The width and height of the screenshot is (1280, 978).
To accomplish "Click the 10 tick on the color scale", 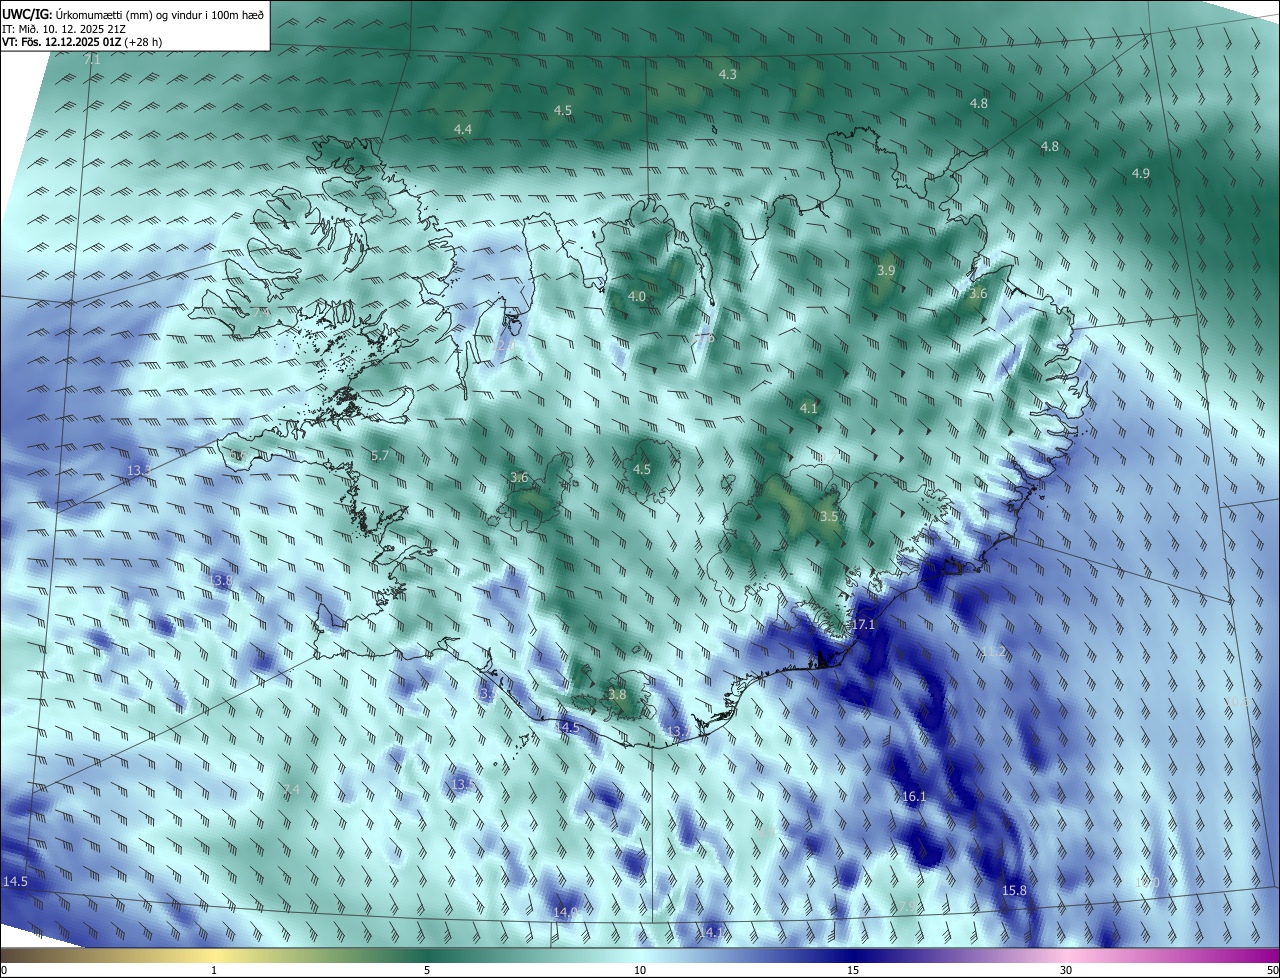I will tap(640, 971).
